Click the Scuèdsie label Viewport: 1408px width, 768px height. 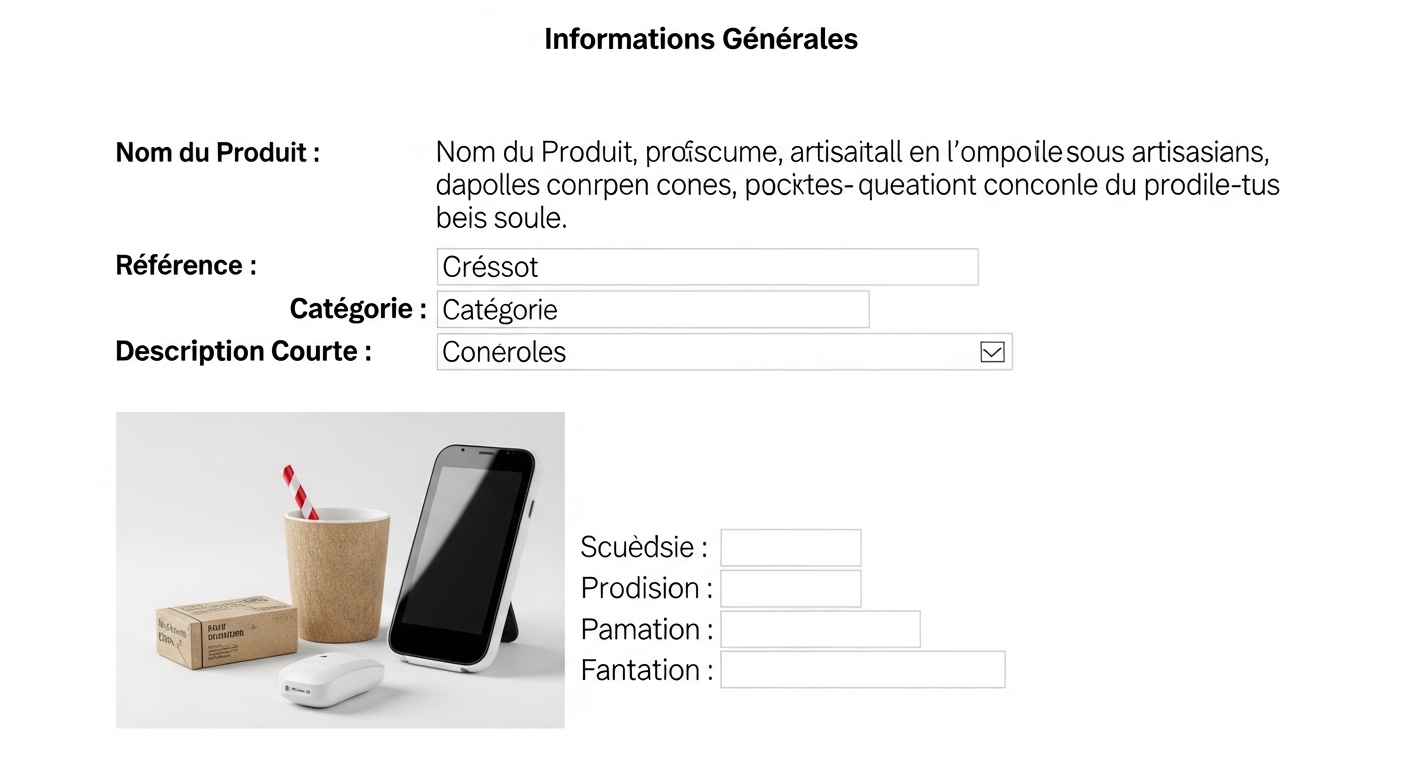coord(644,548)
